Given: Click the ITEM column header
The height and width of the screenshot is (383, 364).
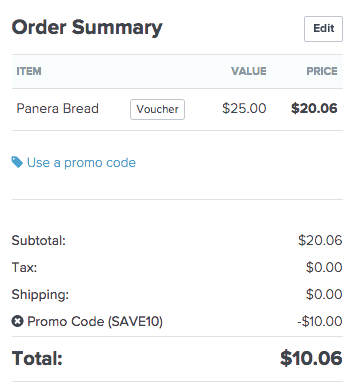Looking at the screenshot, I should coord(29,71).
